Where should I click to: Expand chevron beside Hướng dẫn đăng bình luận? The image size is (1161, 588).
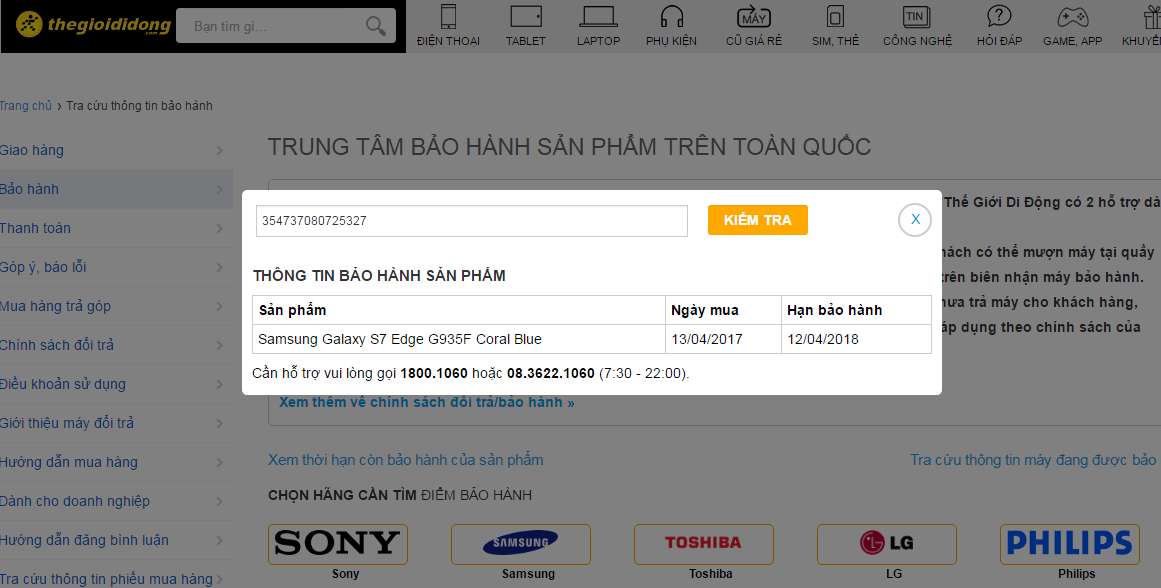pyautogui.click(x=219, y=541)
